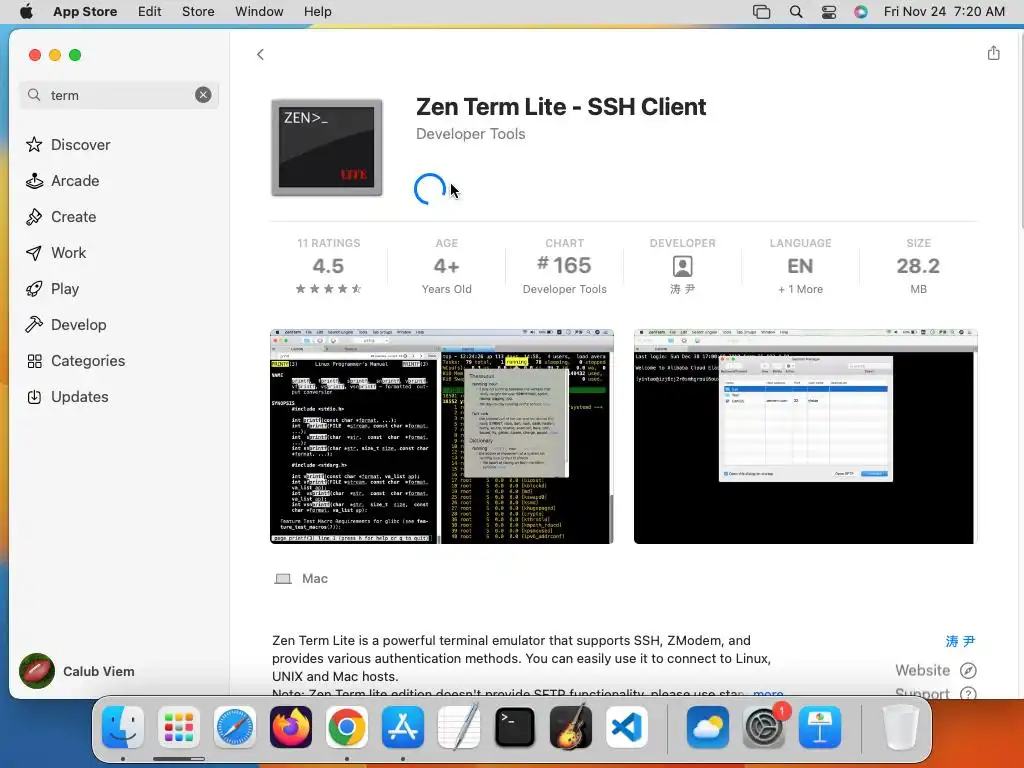Click the 4+ Years Old age rating
Image resolution: width=1024 pixels, height=768 pixels.
tap(447, 266)
